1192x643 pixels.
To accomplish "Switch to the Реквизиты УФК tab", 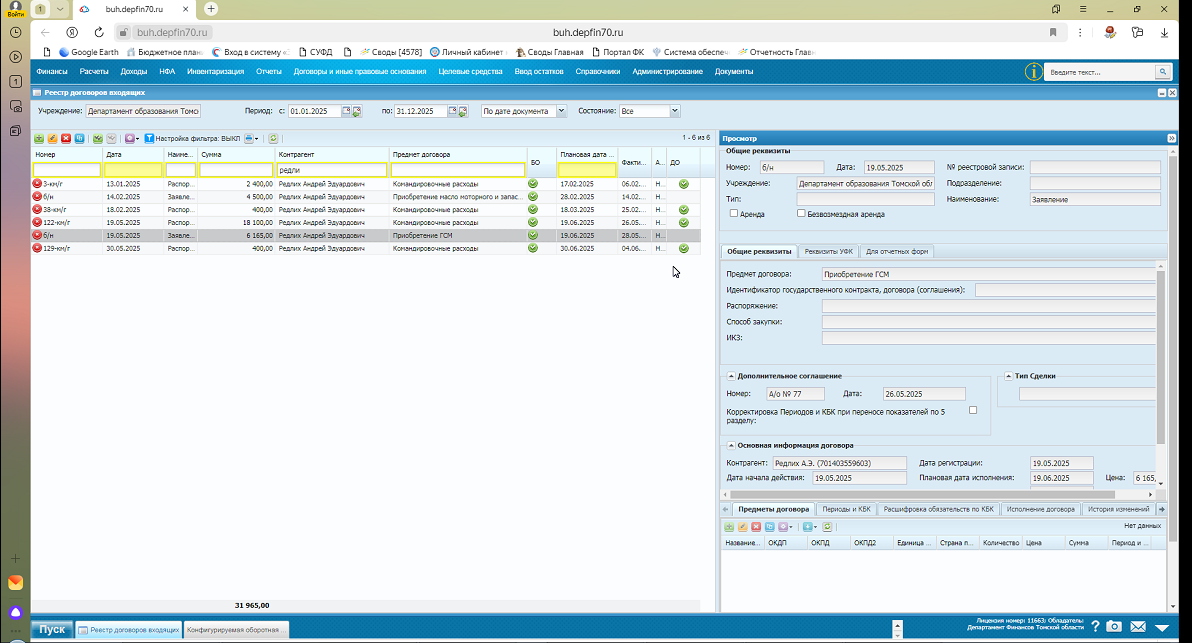I will pyautogui.click(x=829, y=252).
